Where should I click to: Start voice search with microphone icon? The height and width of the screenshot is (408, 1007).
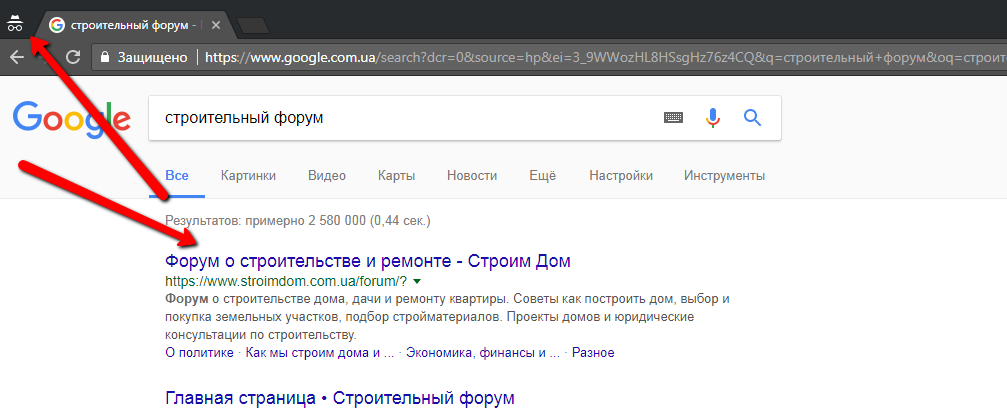pos(712,118)
